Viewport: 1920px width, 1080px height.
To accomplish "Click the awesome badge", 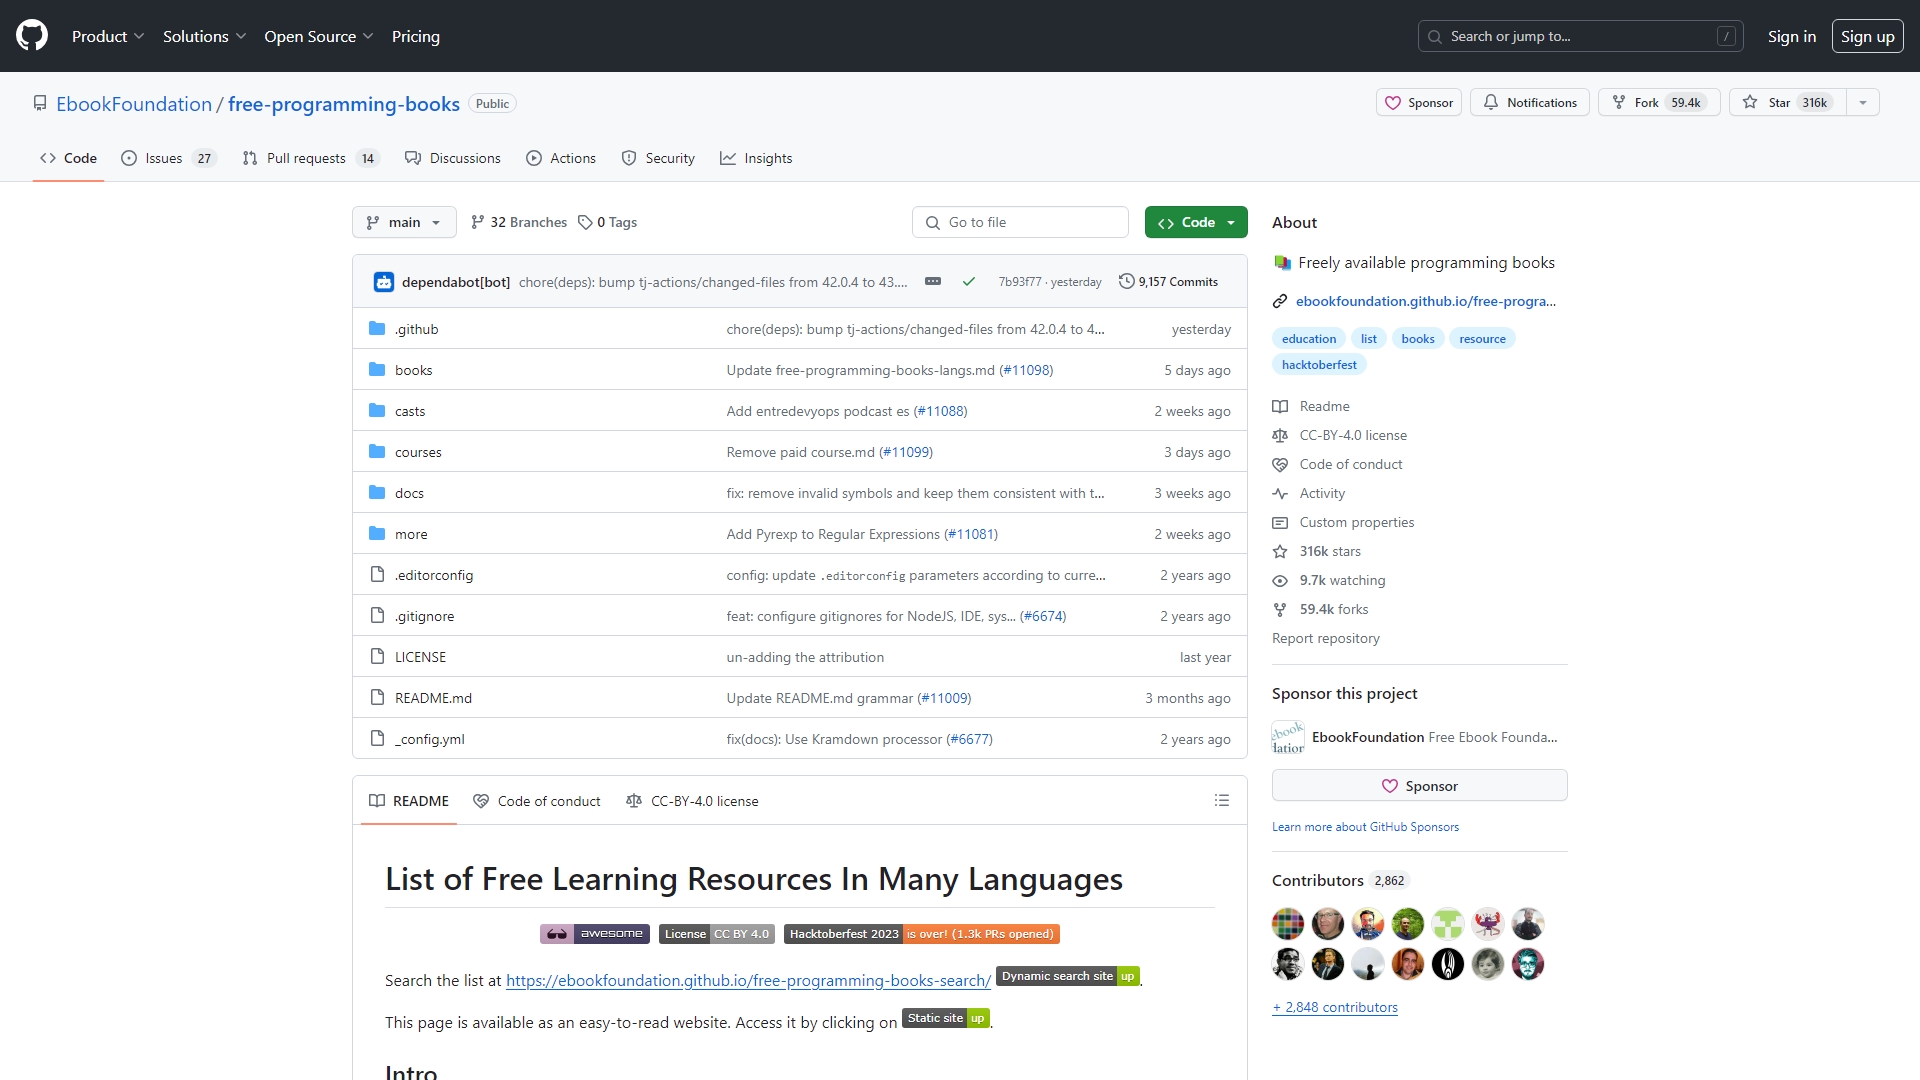I will [595, 934].
